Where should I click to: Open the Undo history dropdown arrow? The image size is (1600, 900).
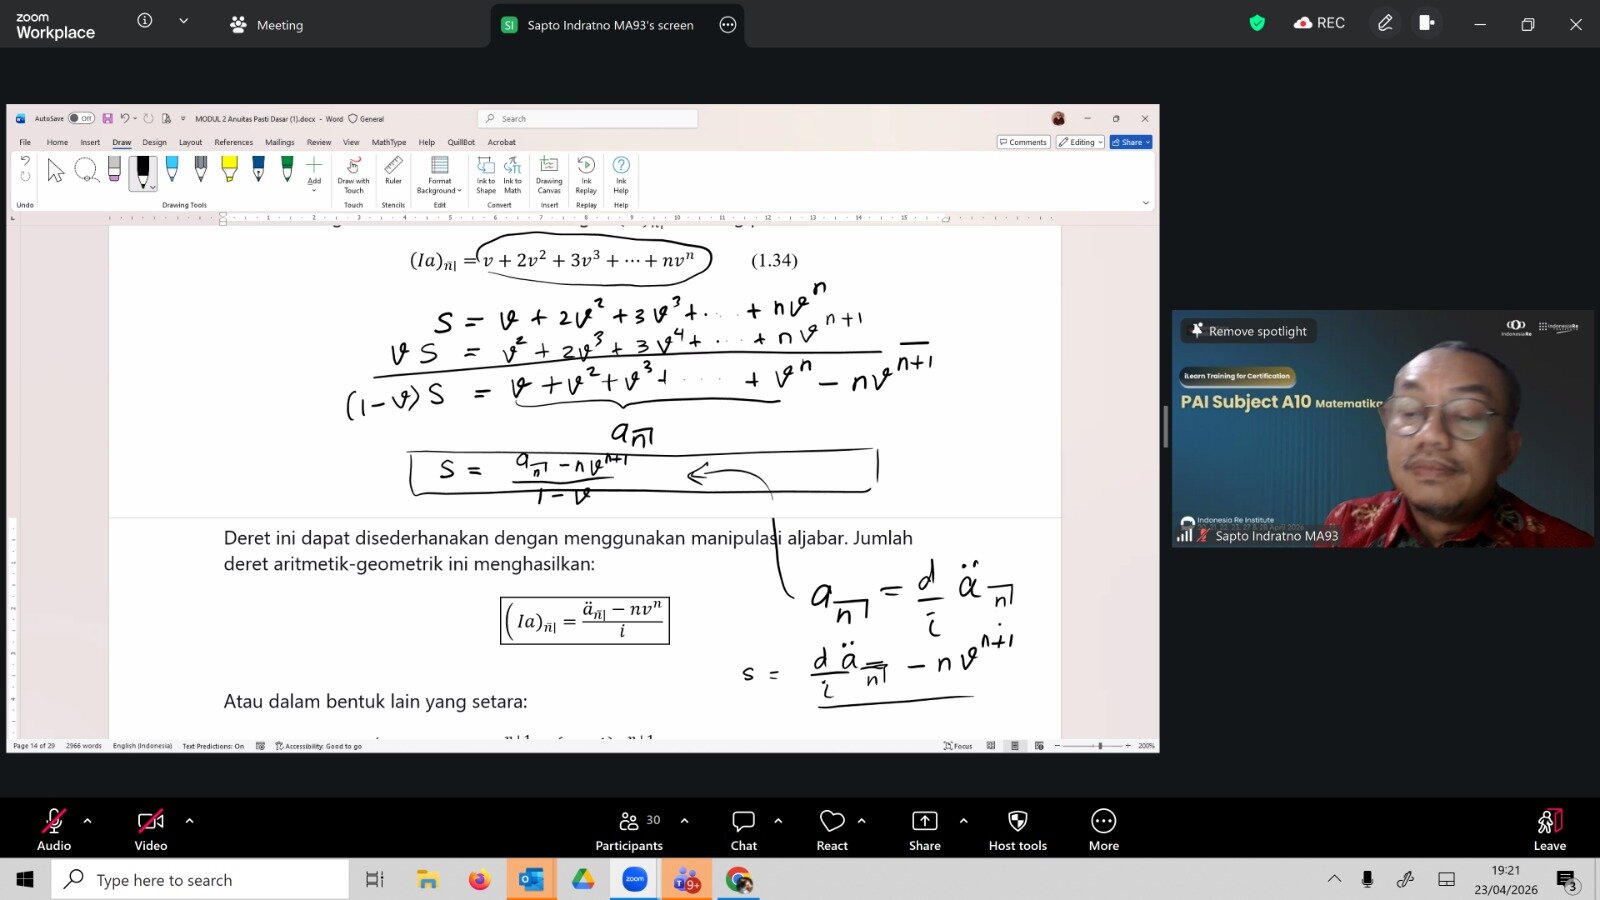pos(135,118)
